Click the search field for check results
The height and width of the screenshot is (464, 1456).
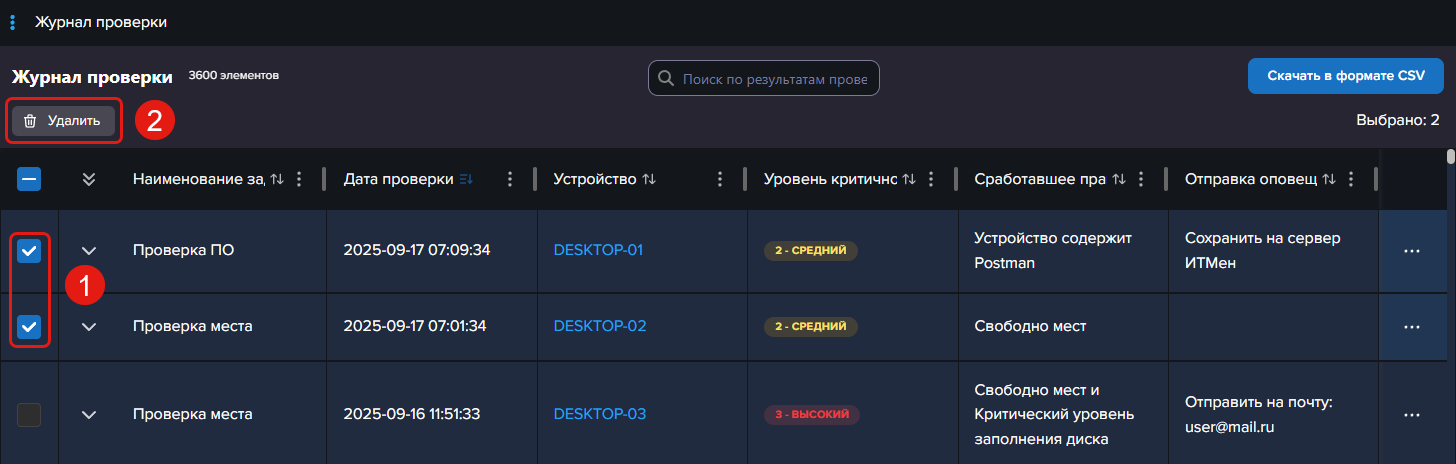pyautogui.click(x=773, y=78)
